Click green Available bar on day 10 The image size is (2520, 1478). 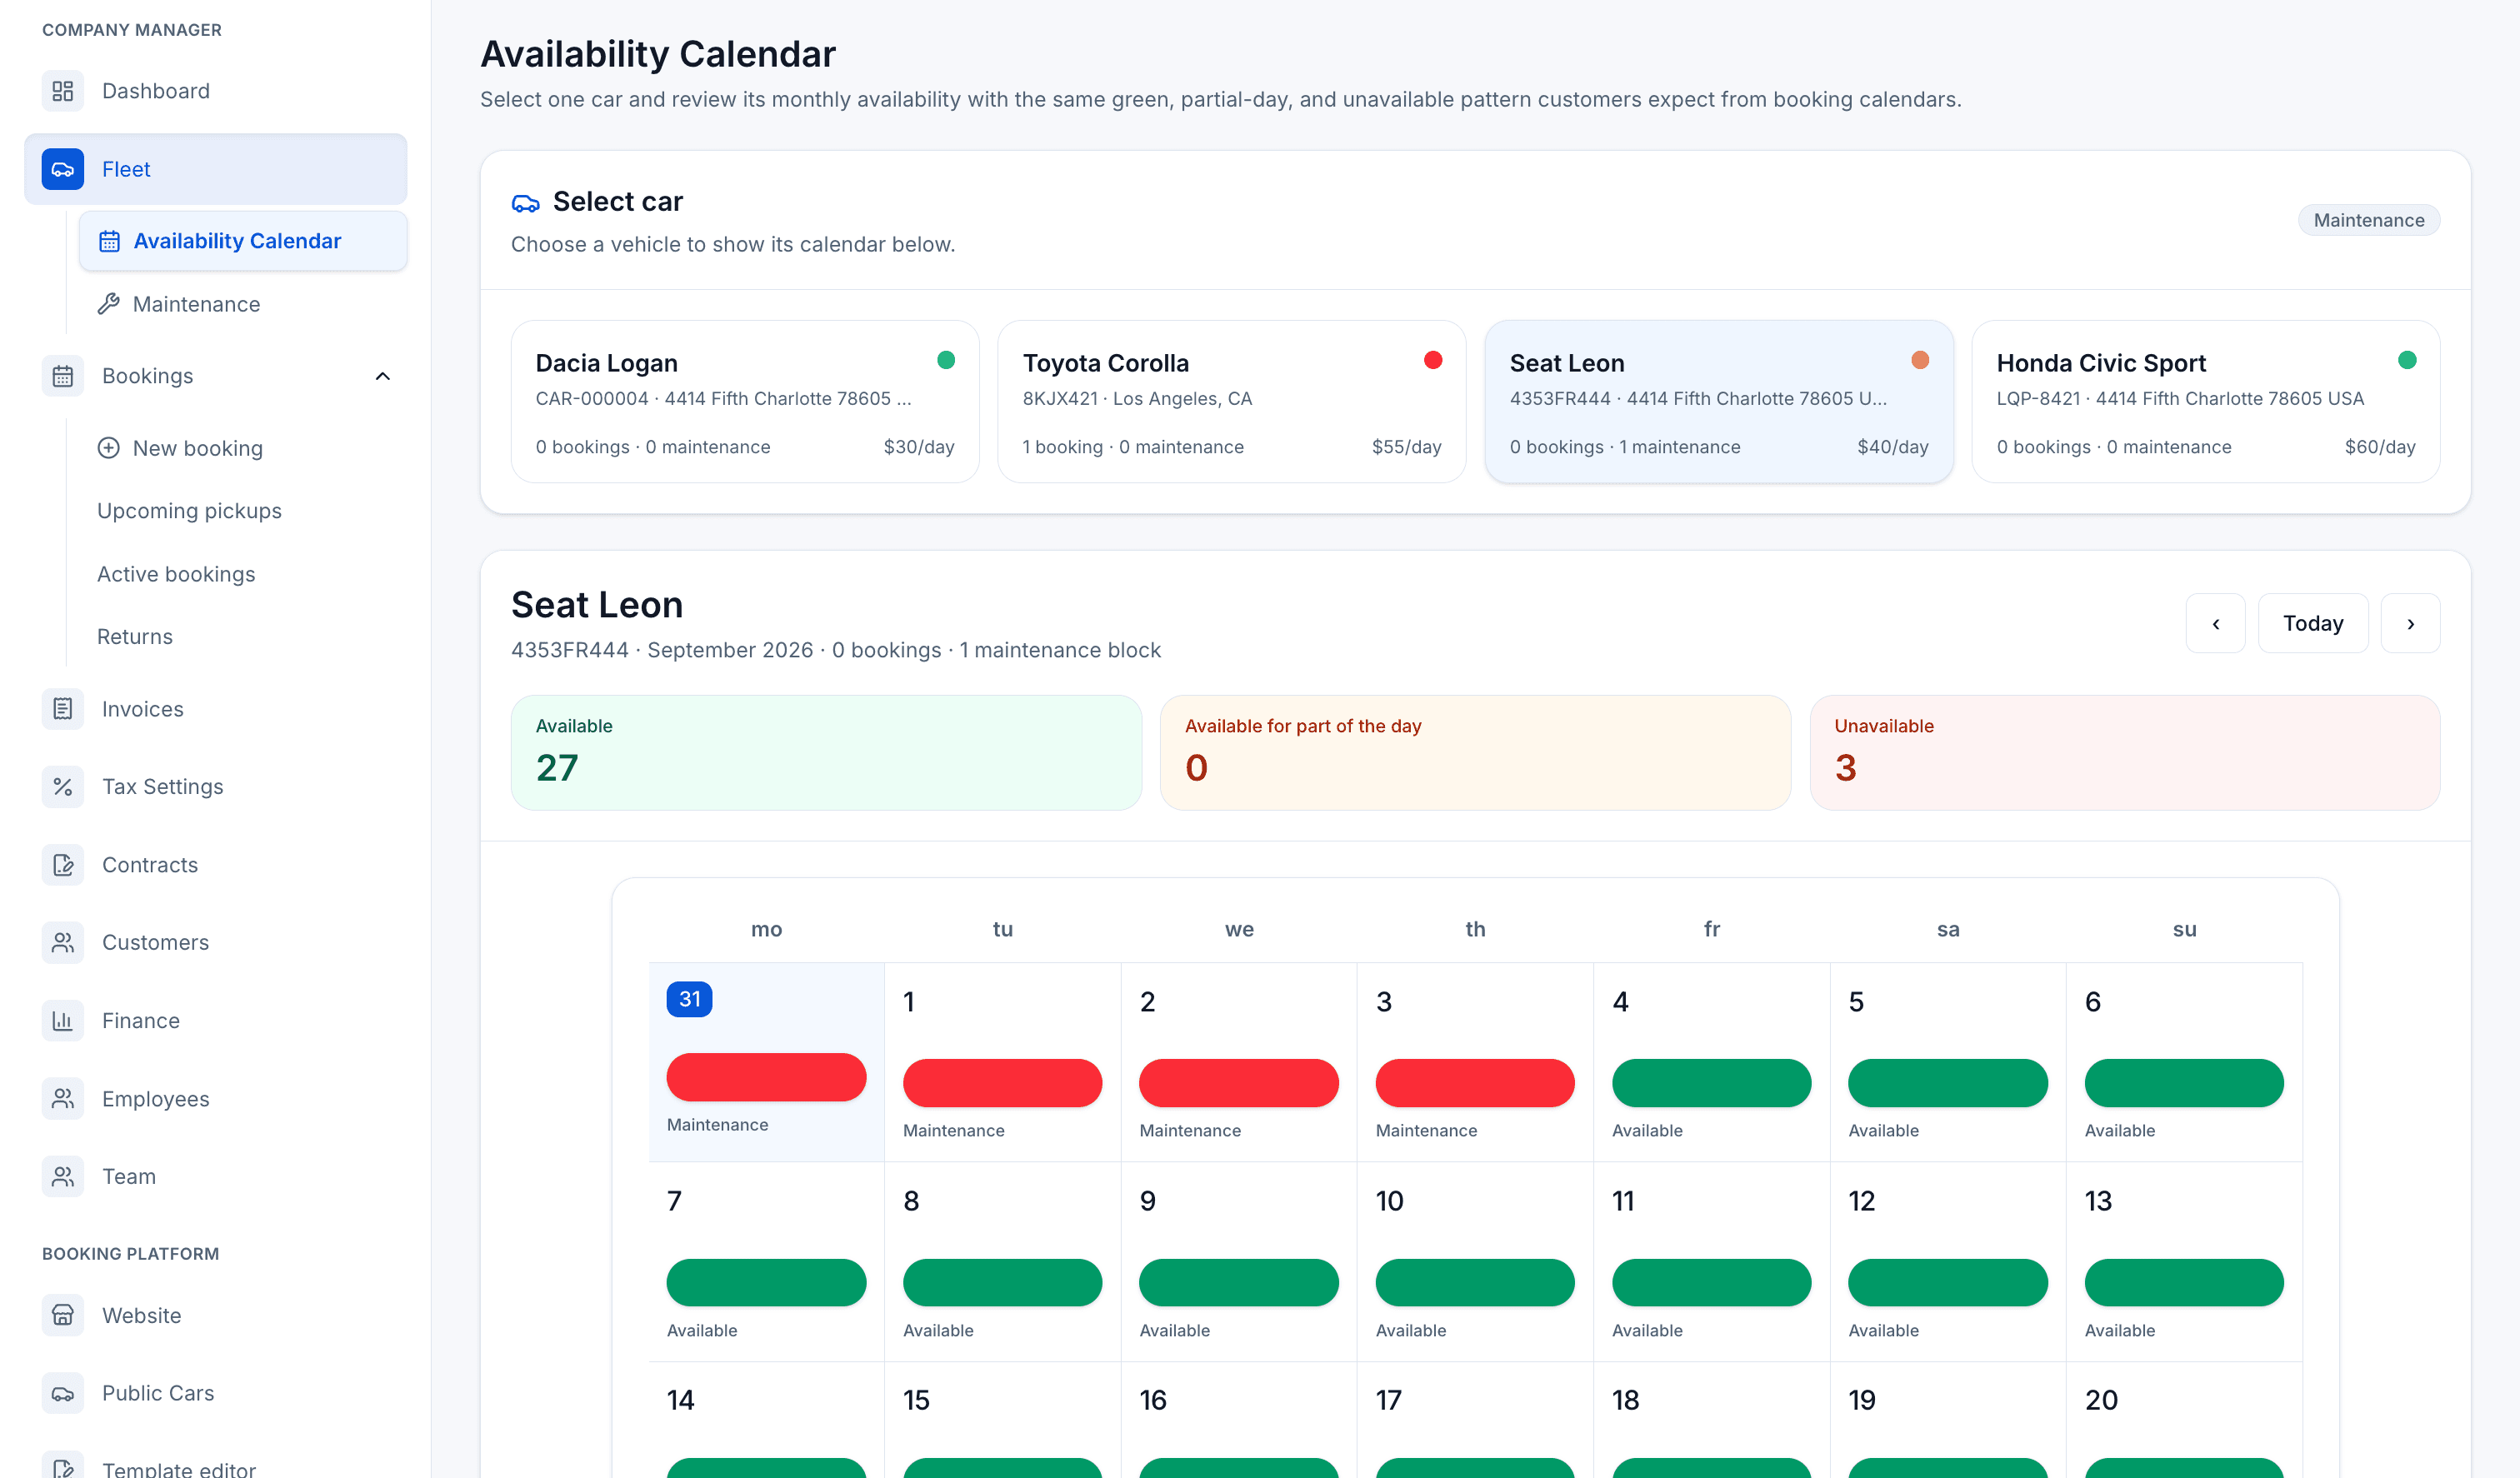(1475, 1282)
